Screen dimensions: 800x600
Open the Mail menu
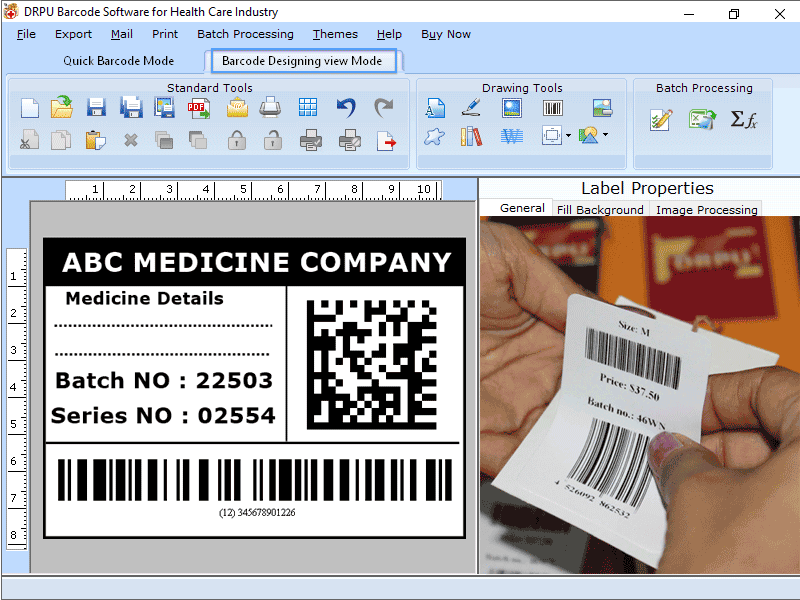pos(122,34)
